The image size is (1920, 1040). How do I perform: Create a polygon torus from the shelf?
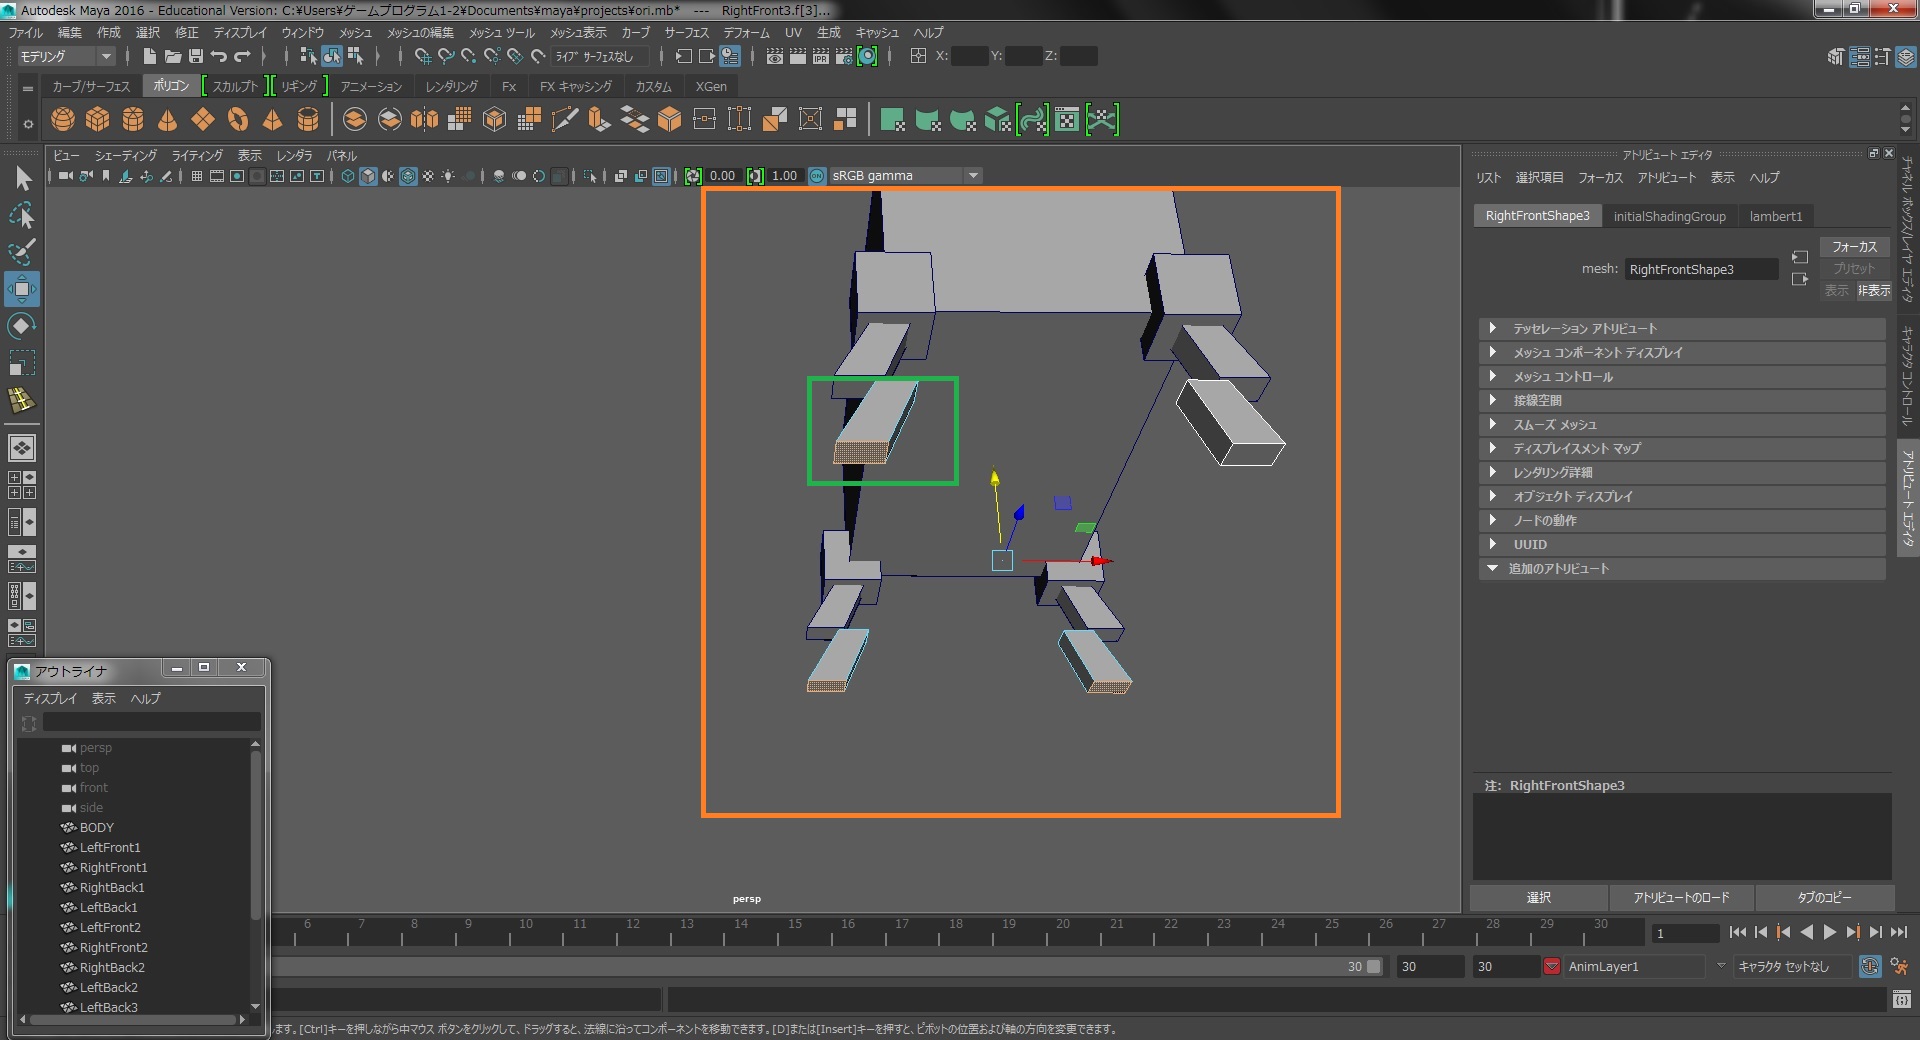tap(238, 120)
